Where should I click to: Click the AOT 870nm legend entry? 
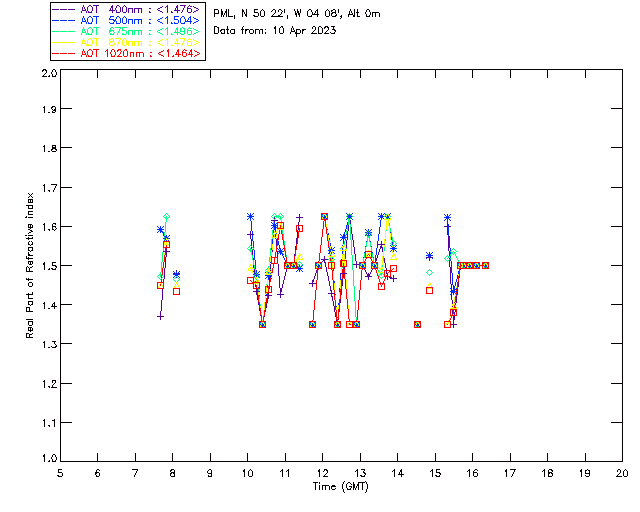[x=126, y=42]
